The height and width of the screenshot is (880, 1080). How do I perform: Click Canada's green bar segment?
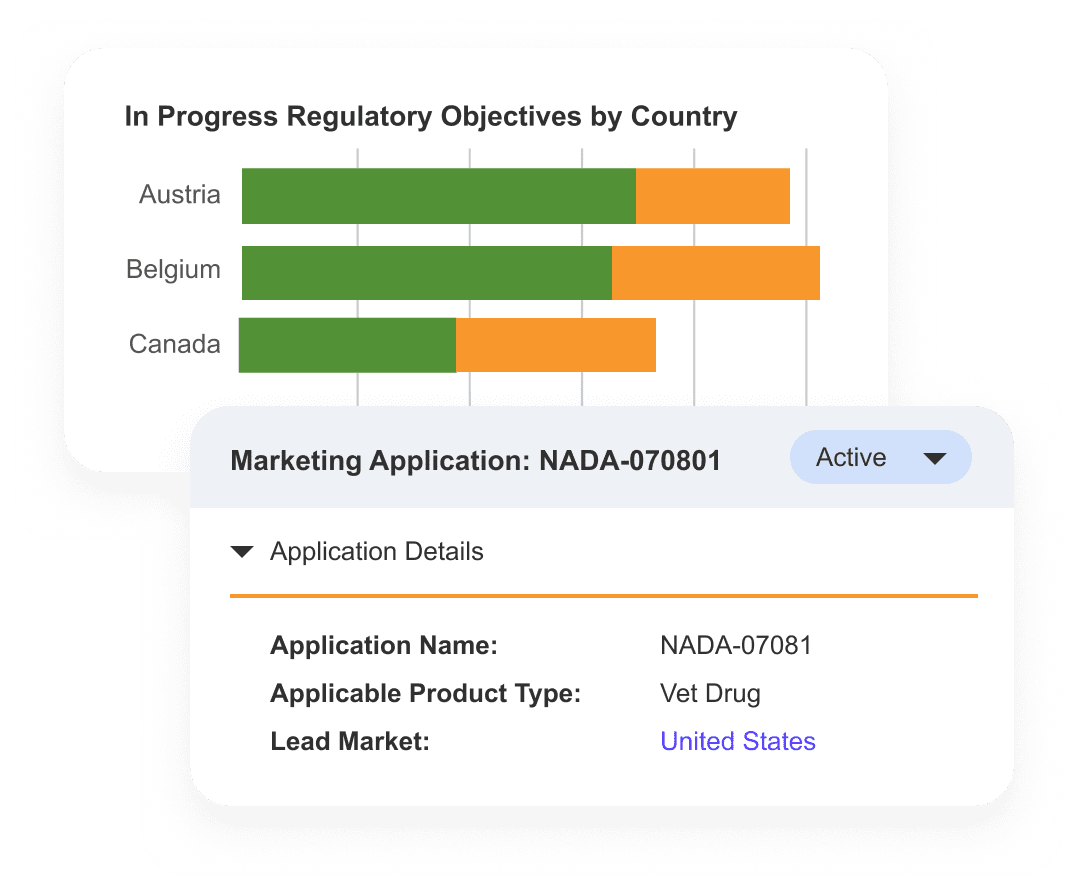[x=347, y=345]
